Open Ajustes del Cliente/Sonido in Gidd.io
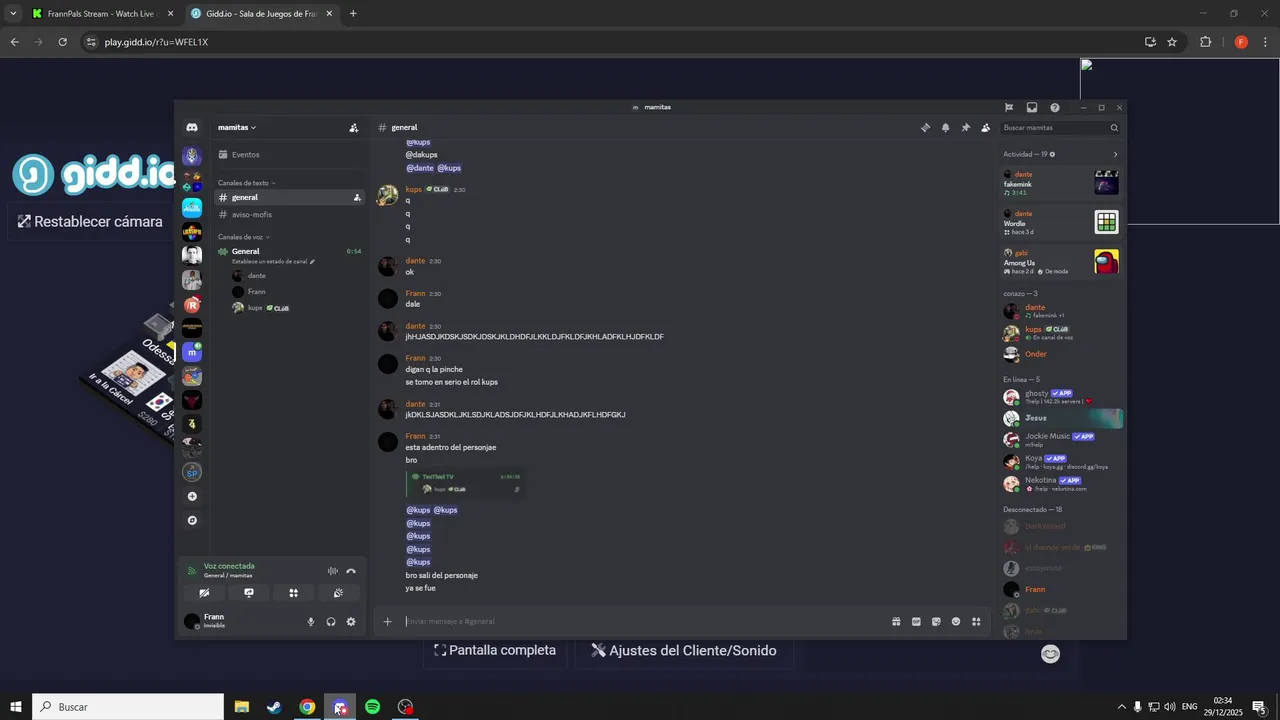1280x720 pixels. (x=684, y=650)
